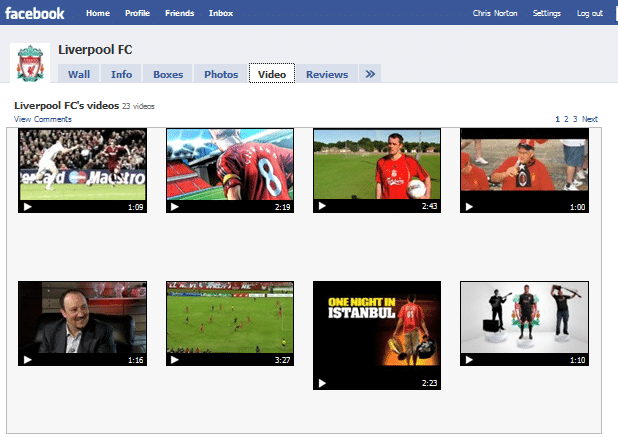The width and height of the screenshot is (618, 437).
Task: Open Profile in top navigation
Action: click(x=137, y=13)
